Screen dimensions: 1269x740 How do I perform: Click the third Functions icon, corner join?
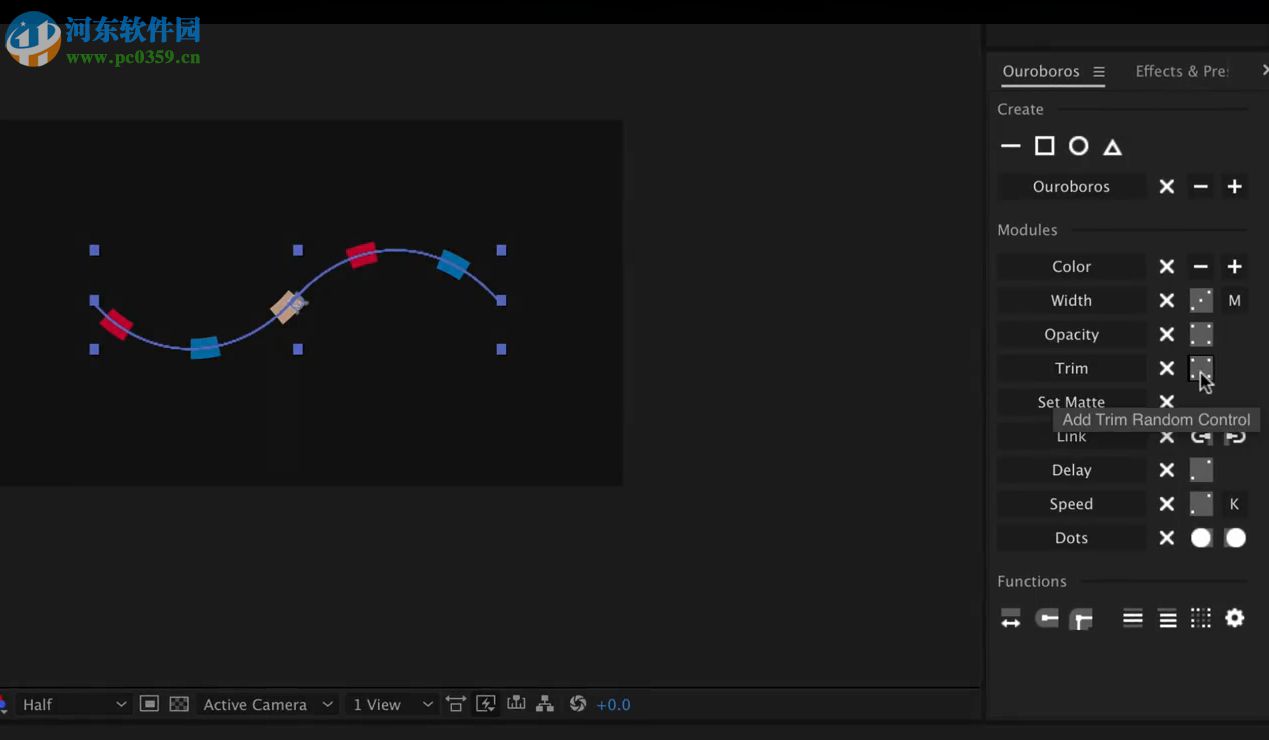tap(1080, 619)
